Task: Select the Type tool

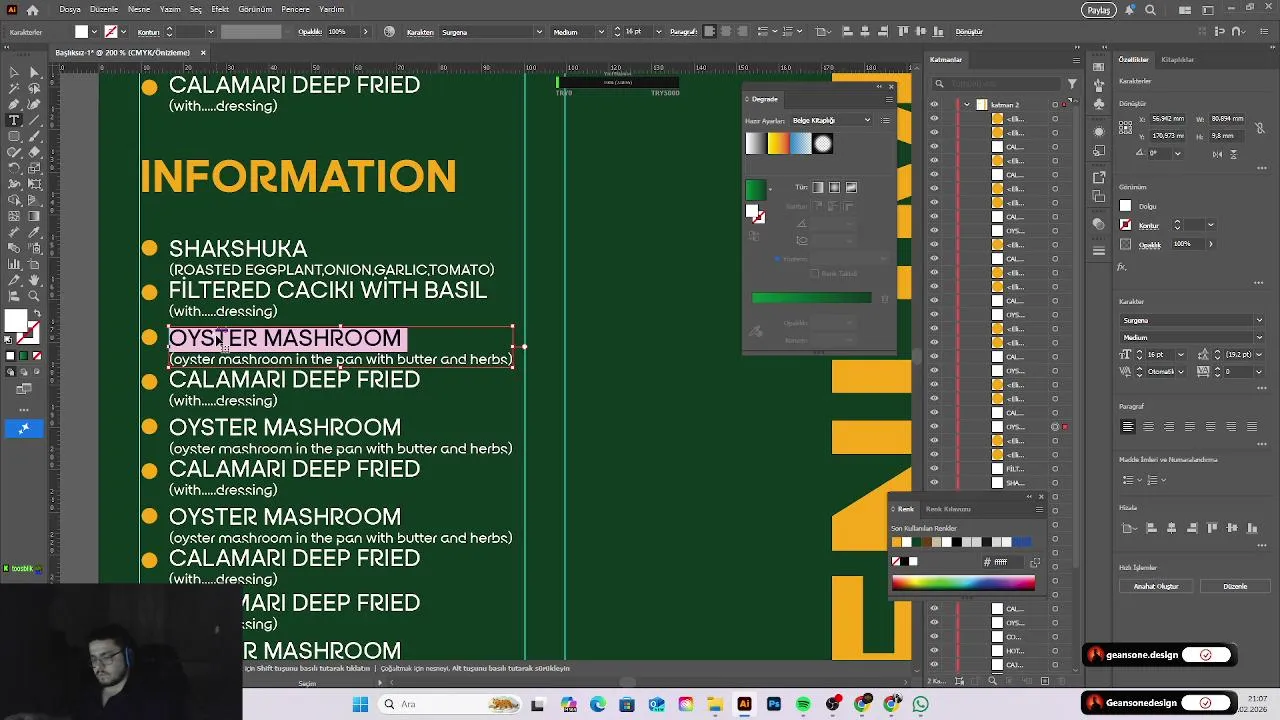Action: [14, 120]
